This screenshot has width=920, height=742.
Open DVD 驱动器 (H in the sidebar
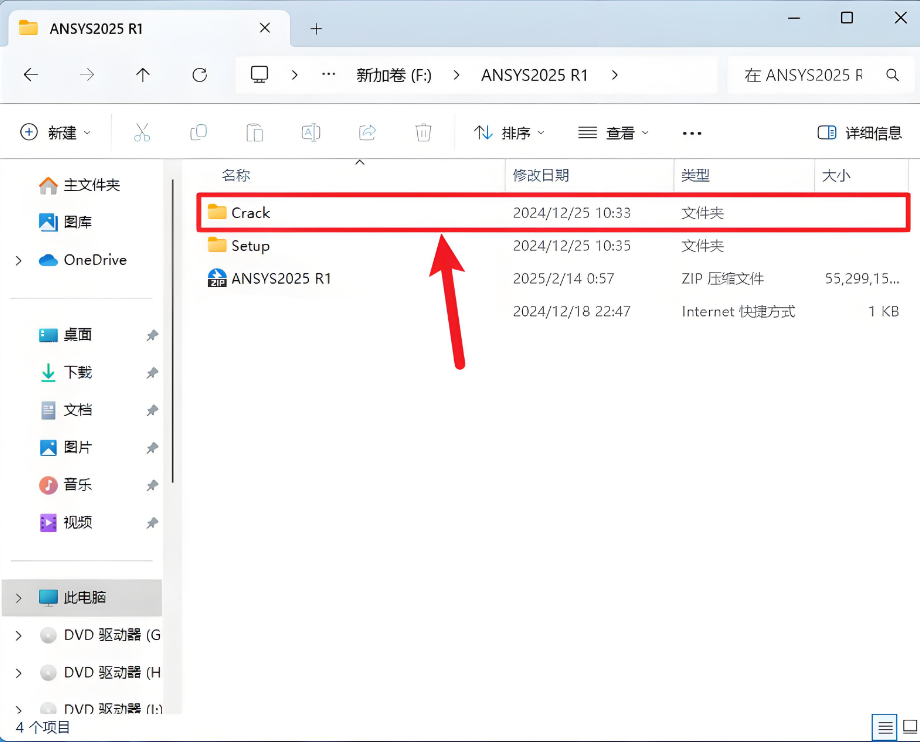point(100,673)
